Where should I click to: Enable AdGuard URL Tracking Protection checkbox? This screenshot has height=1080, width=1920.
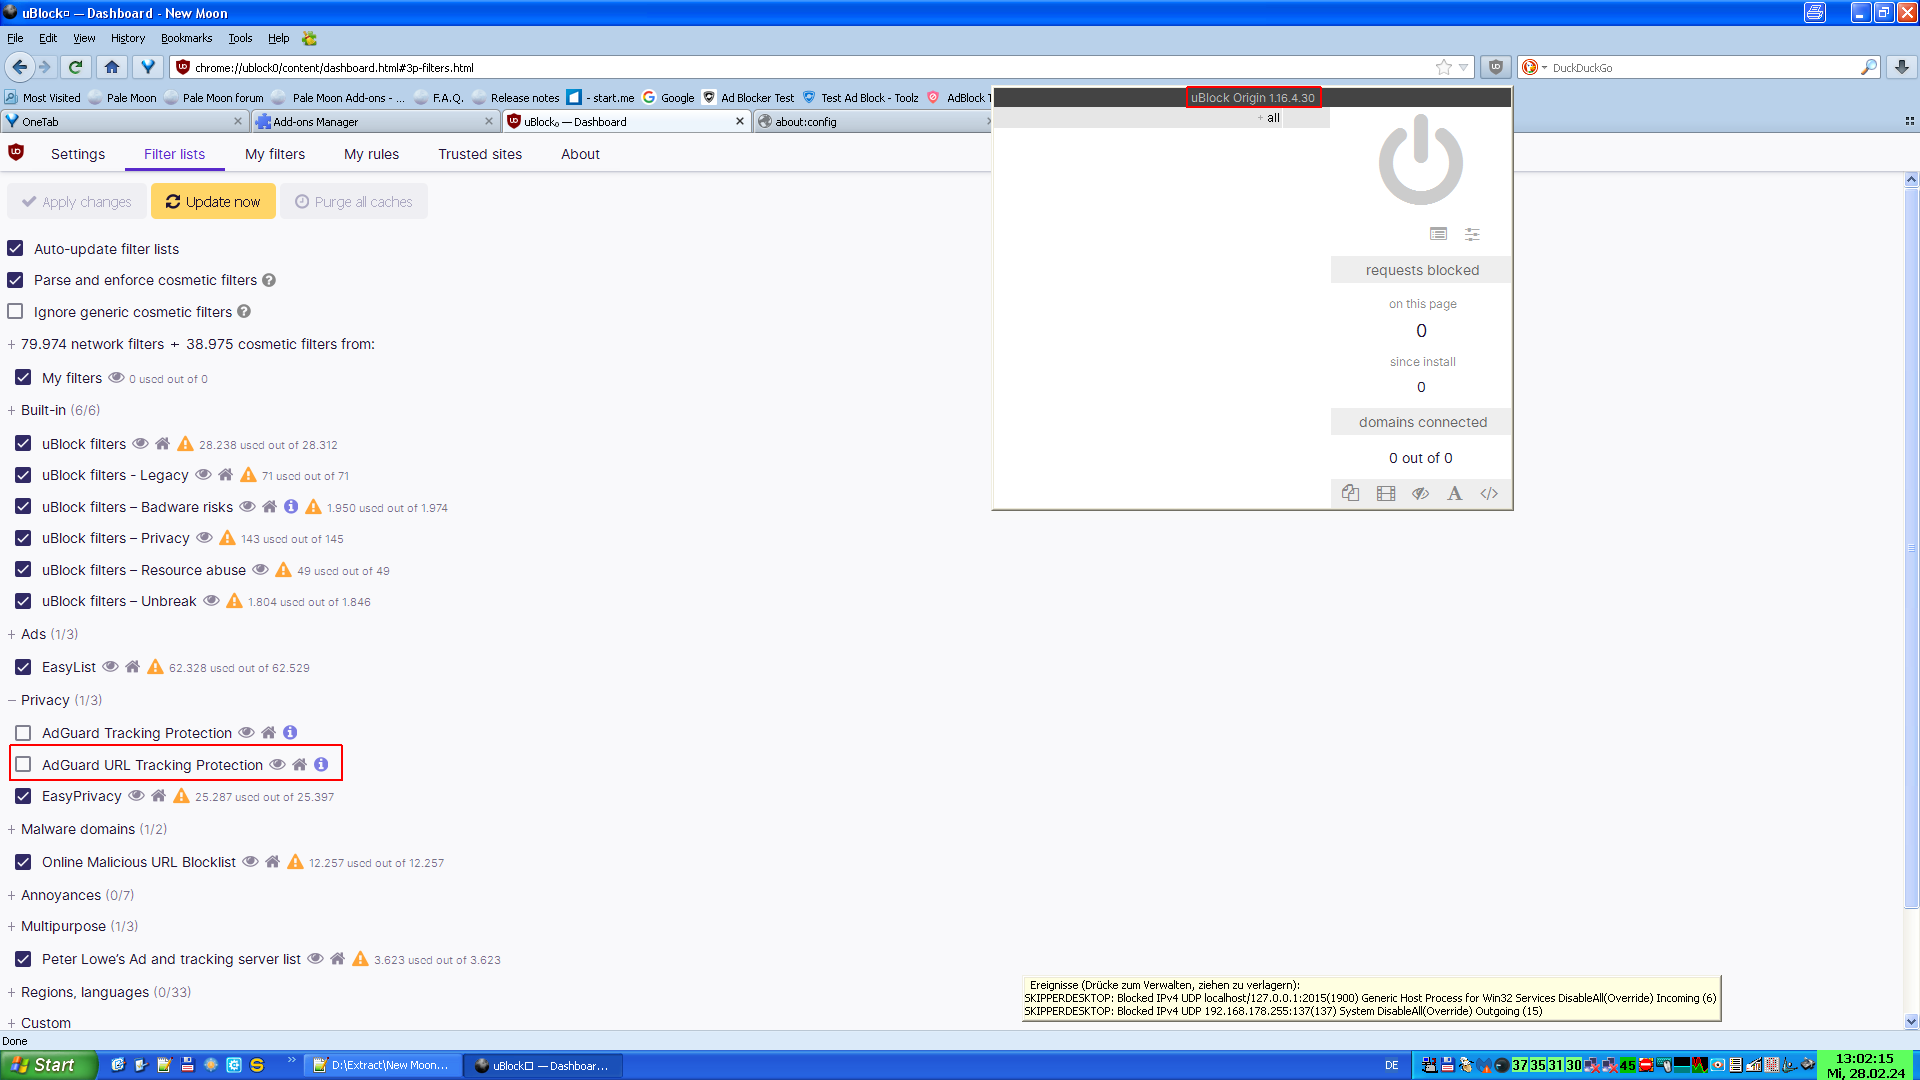pos(23,764)
